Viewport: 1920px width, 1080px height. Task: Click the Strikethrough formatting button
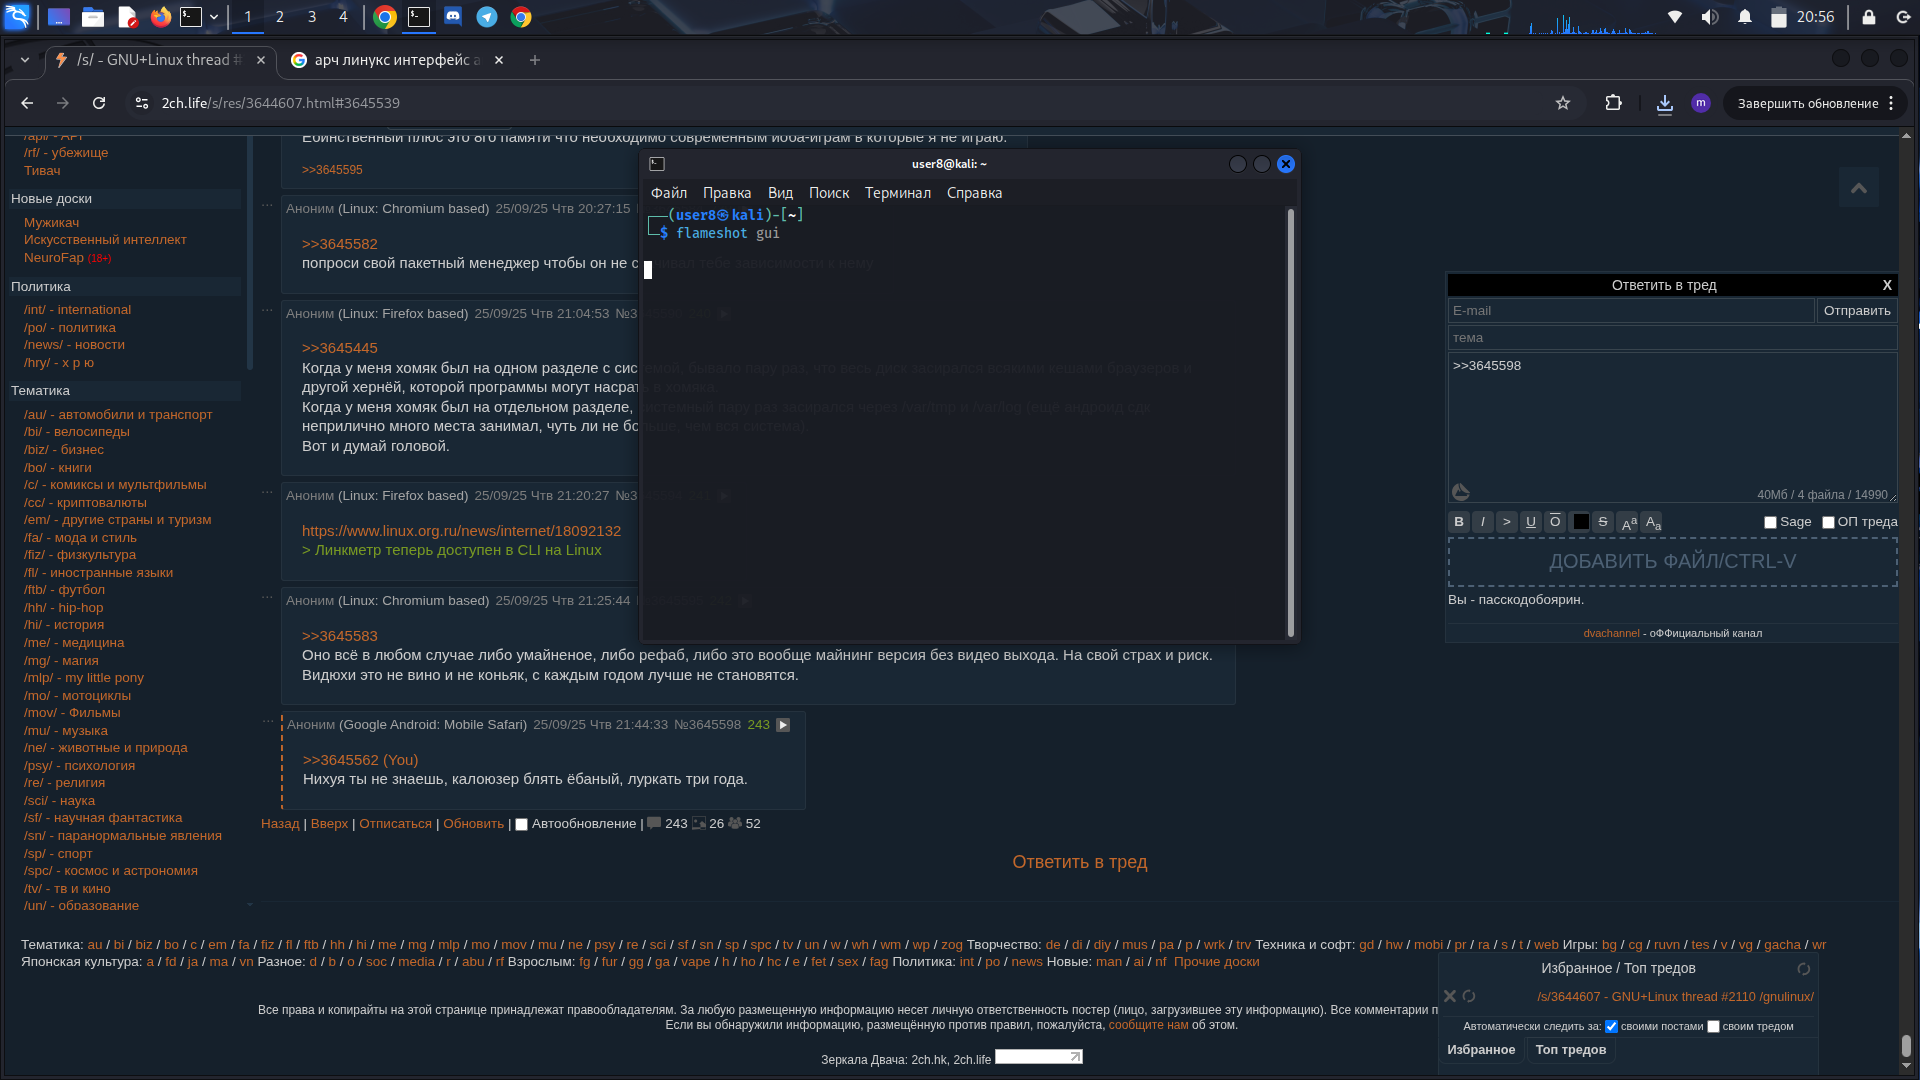pos(1603,522)
